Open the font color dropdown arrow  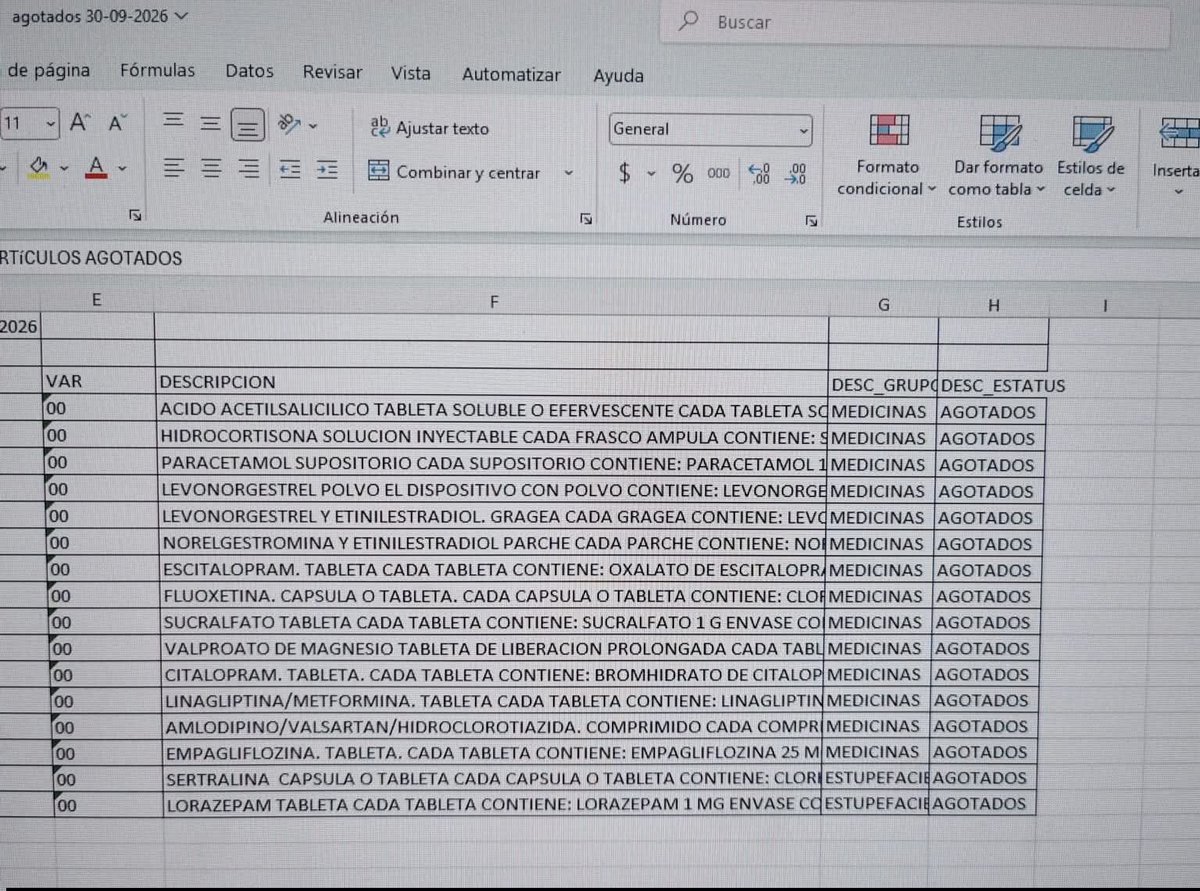tap(122, 168)
